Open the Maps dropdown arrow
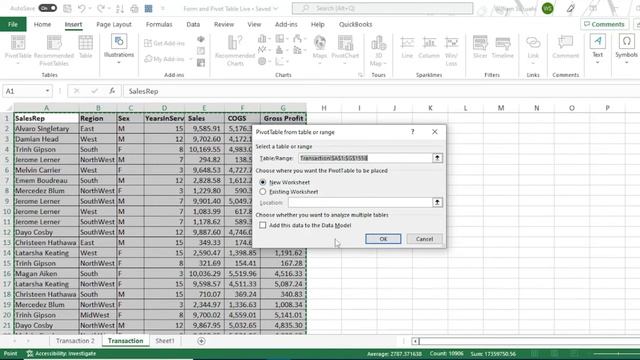 click(320, 63)
